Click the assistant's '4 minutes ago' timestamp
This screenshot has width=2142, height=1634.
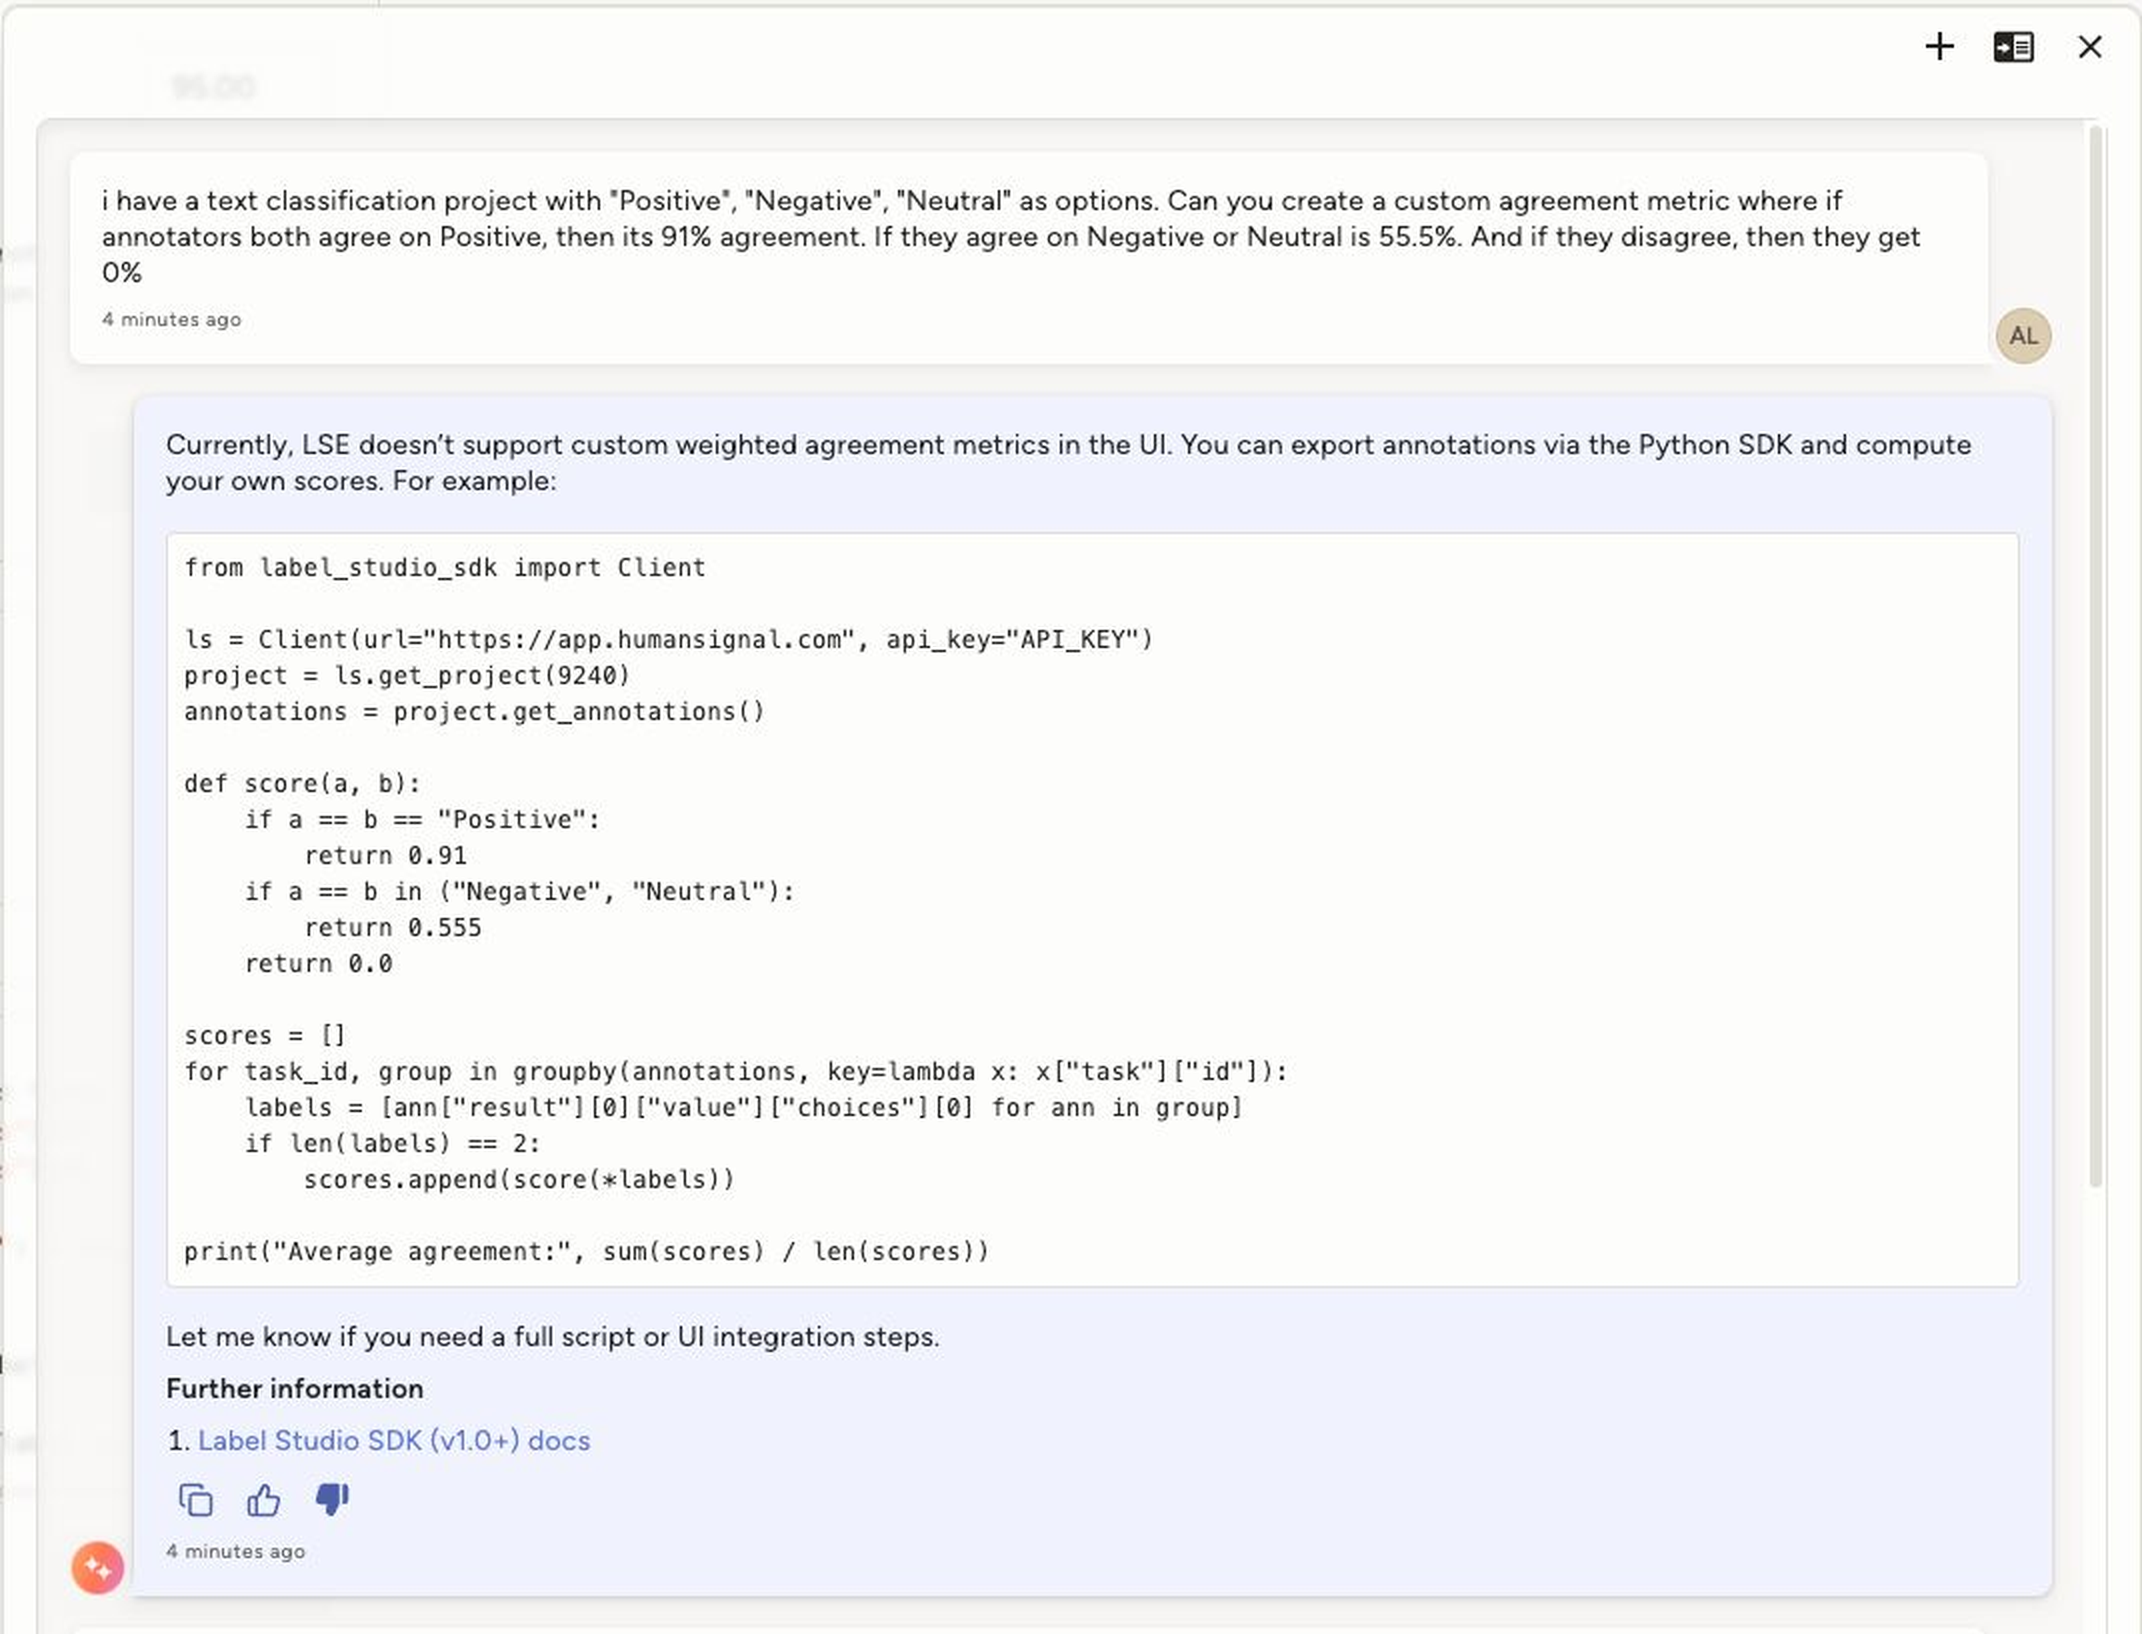click(x=235, y=1551)
